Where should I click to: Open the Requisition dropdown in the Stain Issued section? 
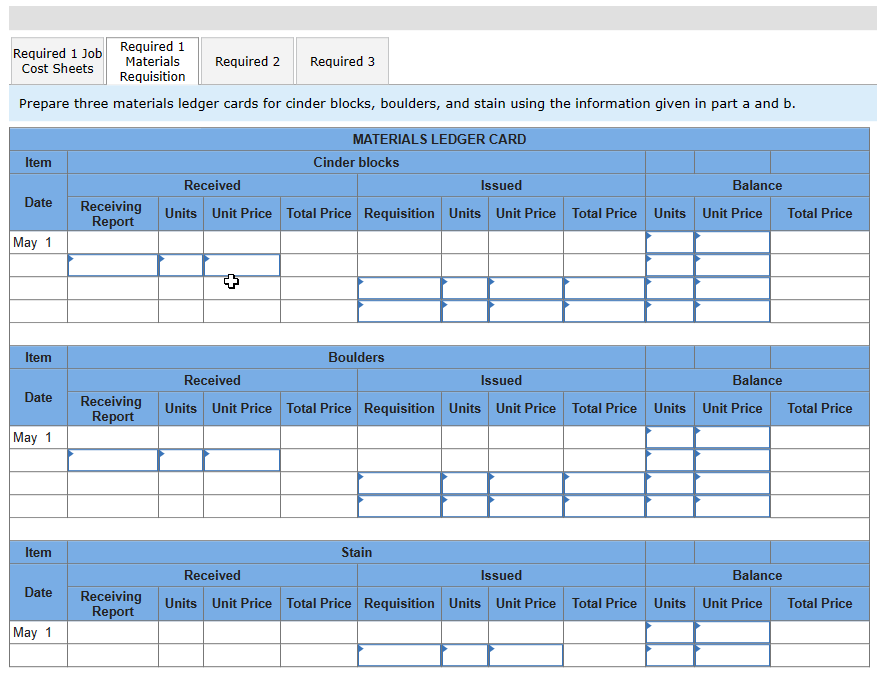(x=399, y=655)
